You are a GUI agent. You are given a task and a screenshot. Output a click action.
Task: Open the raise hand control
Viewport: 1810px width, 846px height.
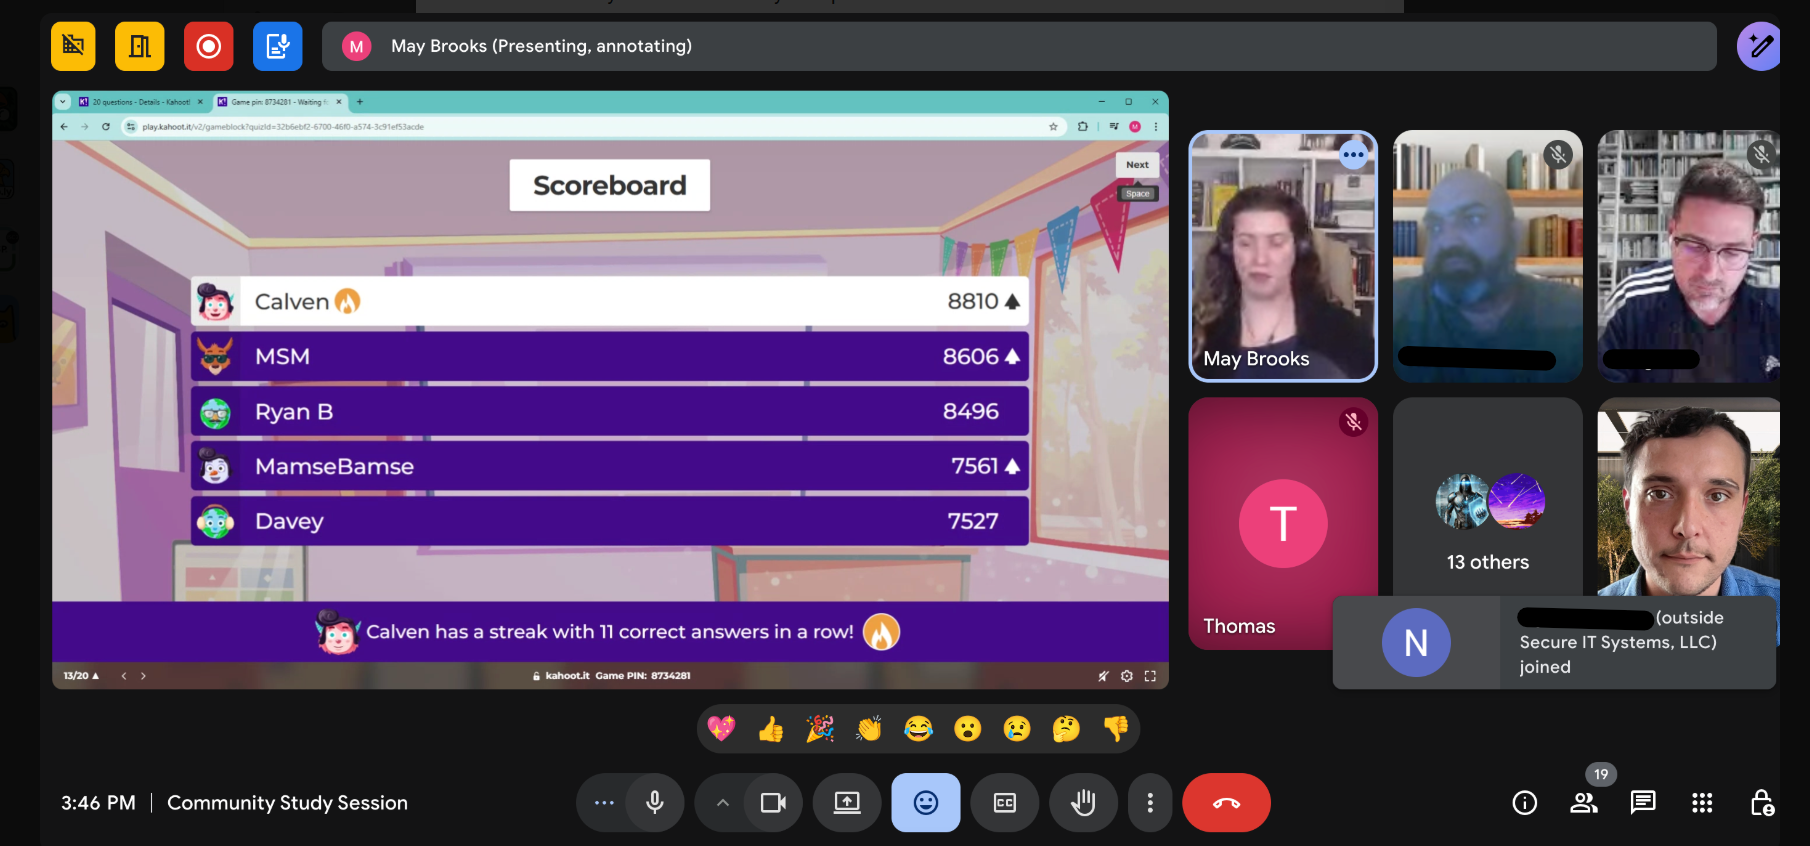[x=1083, y=802]
